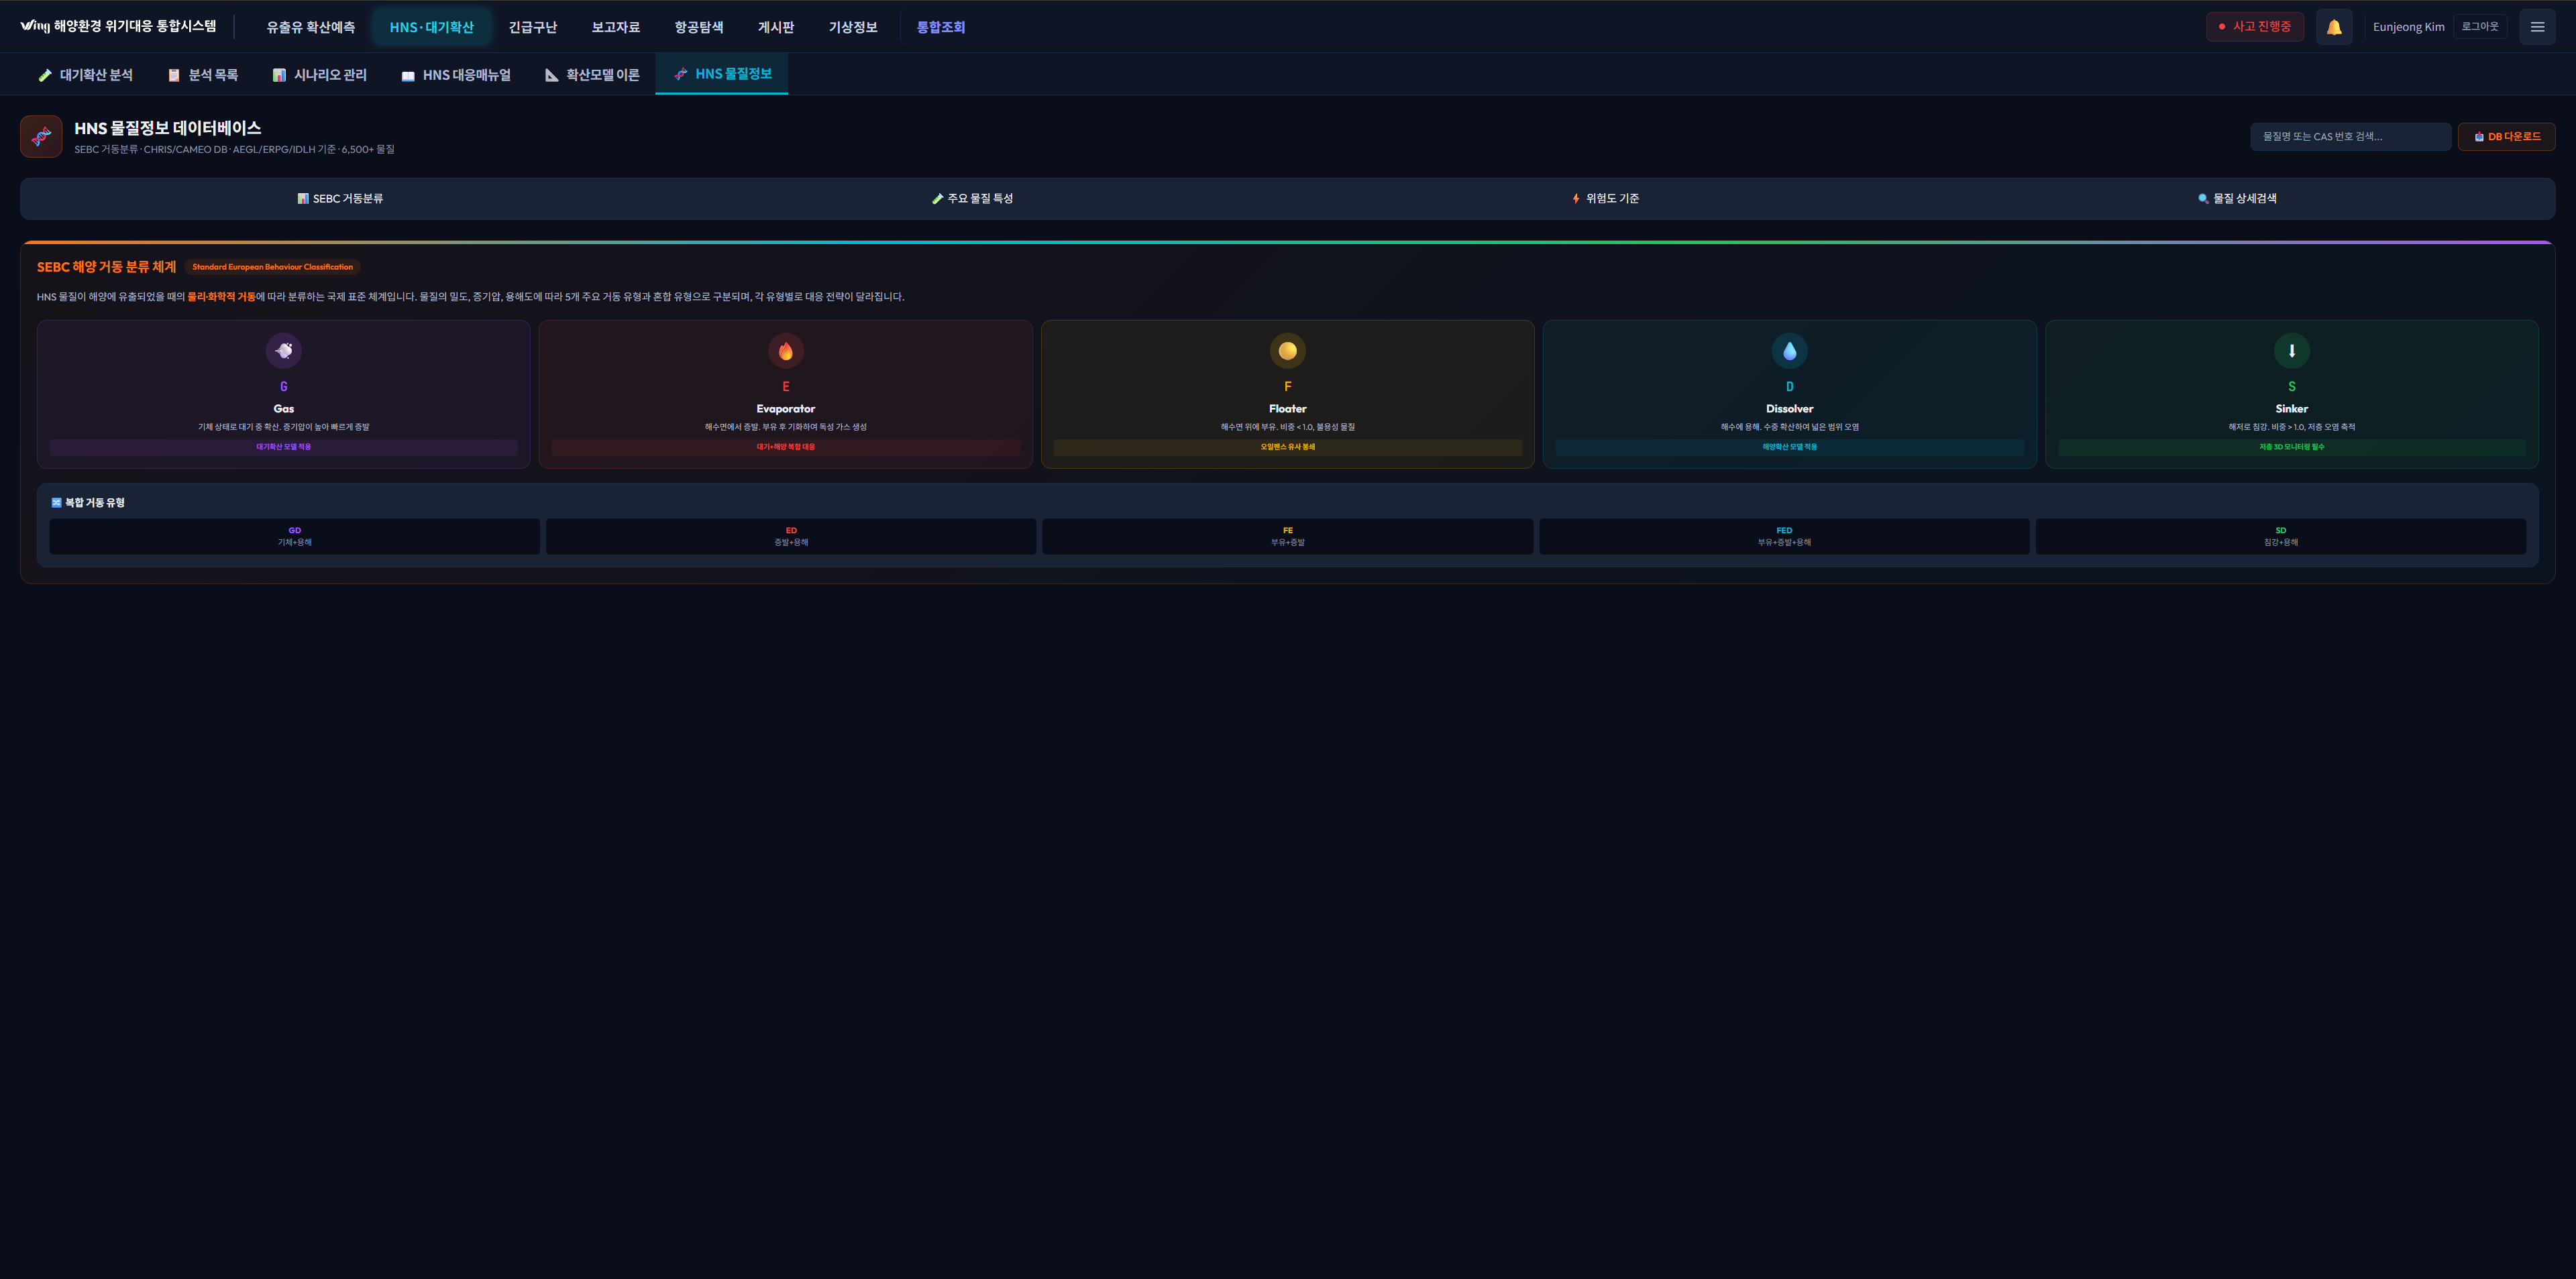
Task: Select the GD 기체+용해 card
Action: point(294,537)
